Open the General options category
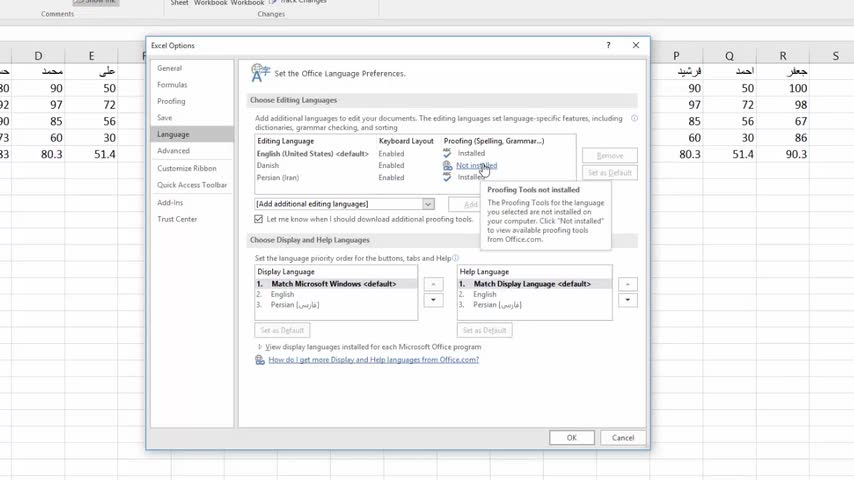Viewport: 854px width, 480px height. [169, 68]
